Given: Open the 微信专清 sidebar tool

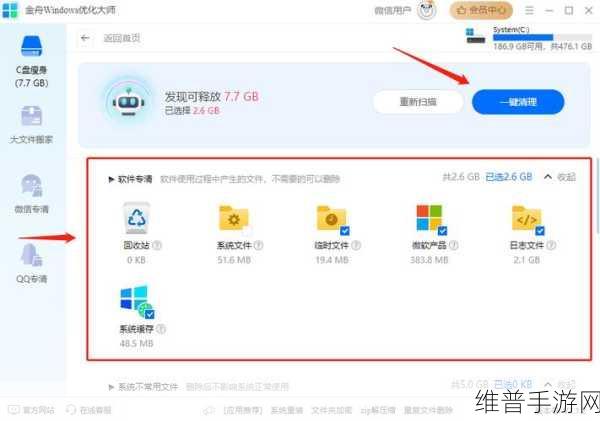Looking at the screenshot, I should 31,194.
